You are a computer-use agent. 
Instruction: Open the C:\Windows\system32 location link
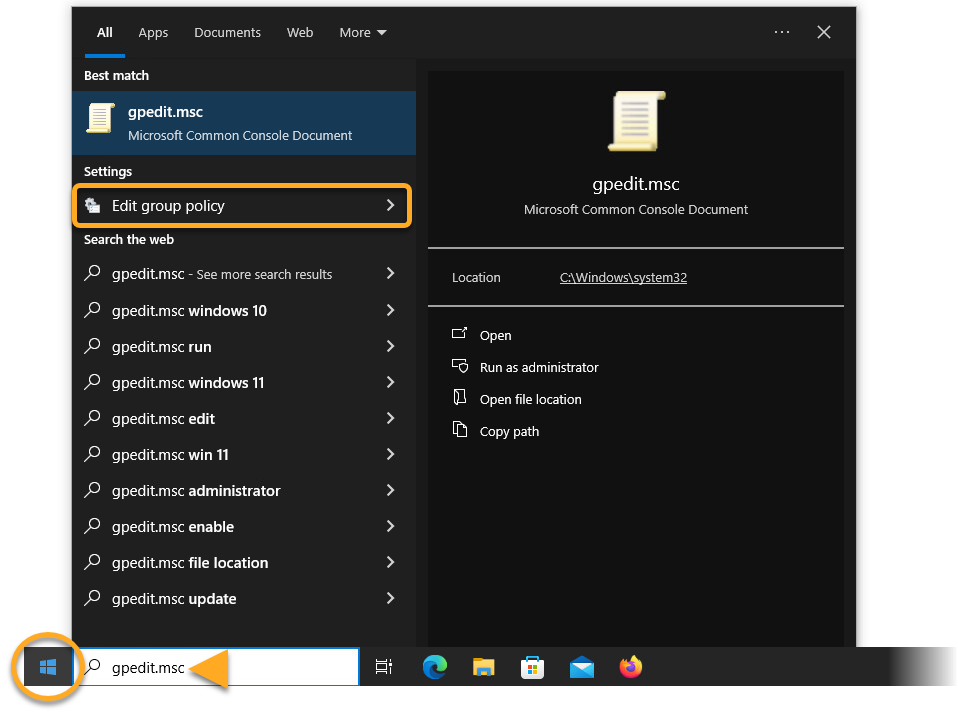pos(623,277)
